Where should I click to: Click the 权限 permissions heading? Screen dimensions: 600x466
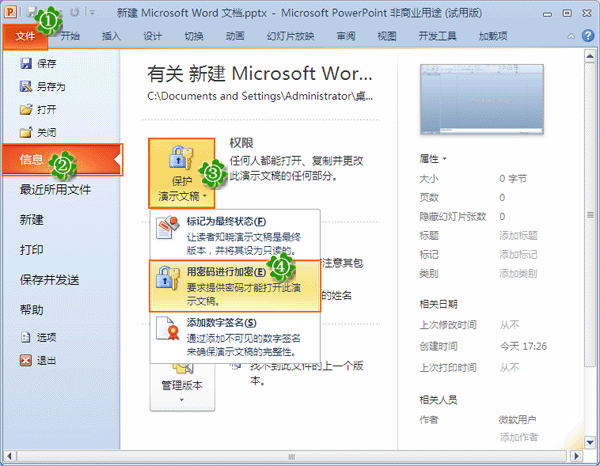[x=241, y=143]
